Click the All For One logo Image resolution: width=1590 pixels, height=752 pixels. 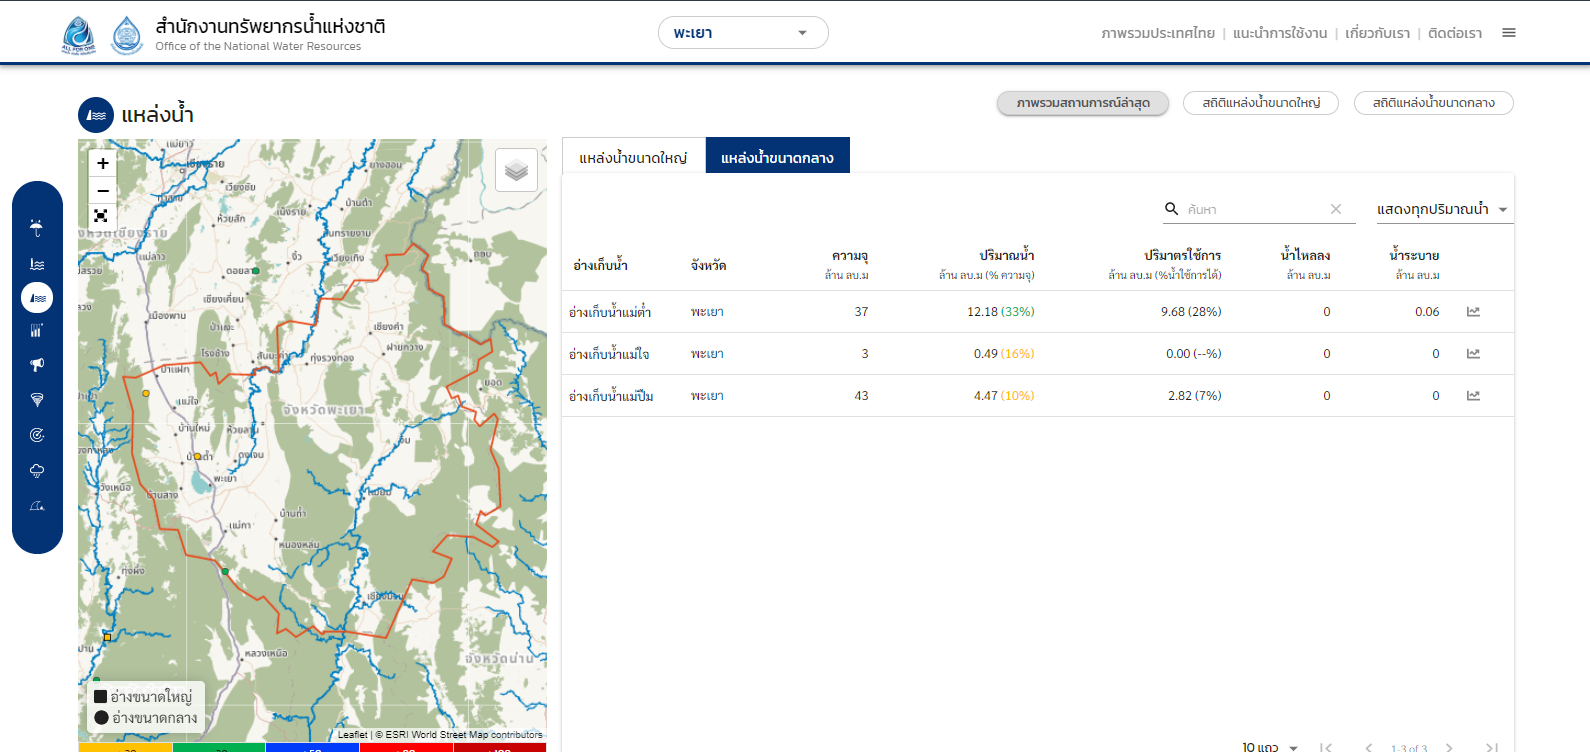(x=79, y=35)
